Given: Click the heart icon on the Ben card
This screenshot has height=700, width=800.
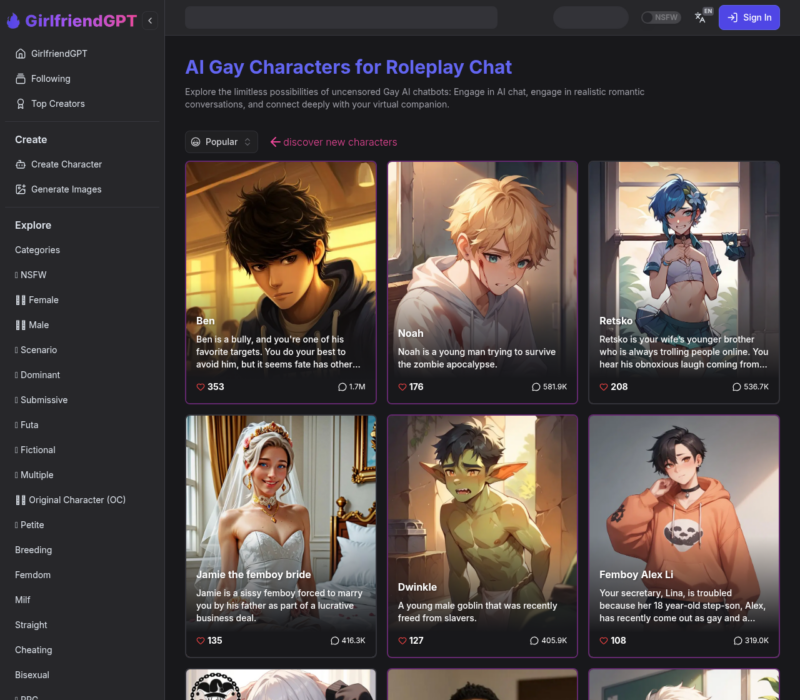Looking at the screenshot, I should (200, 387).
